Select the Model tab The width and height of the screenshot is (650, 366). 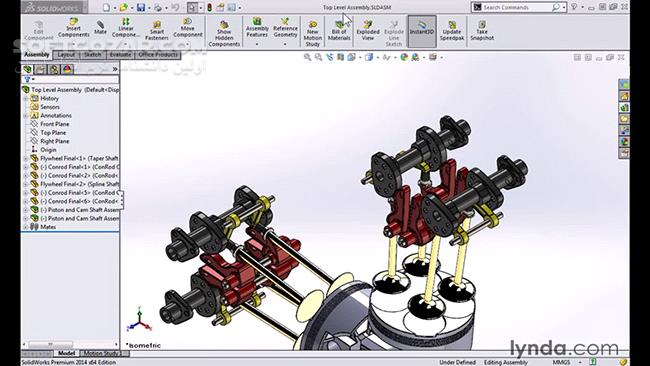66,354
